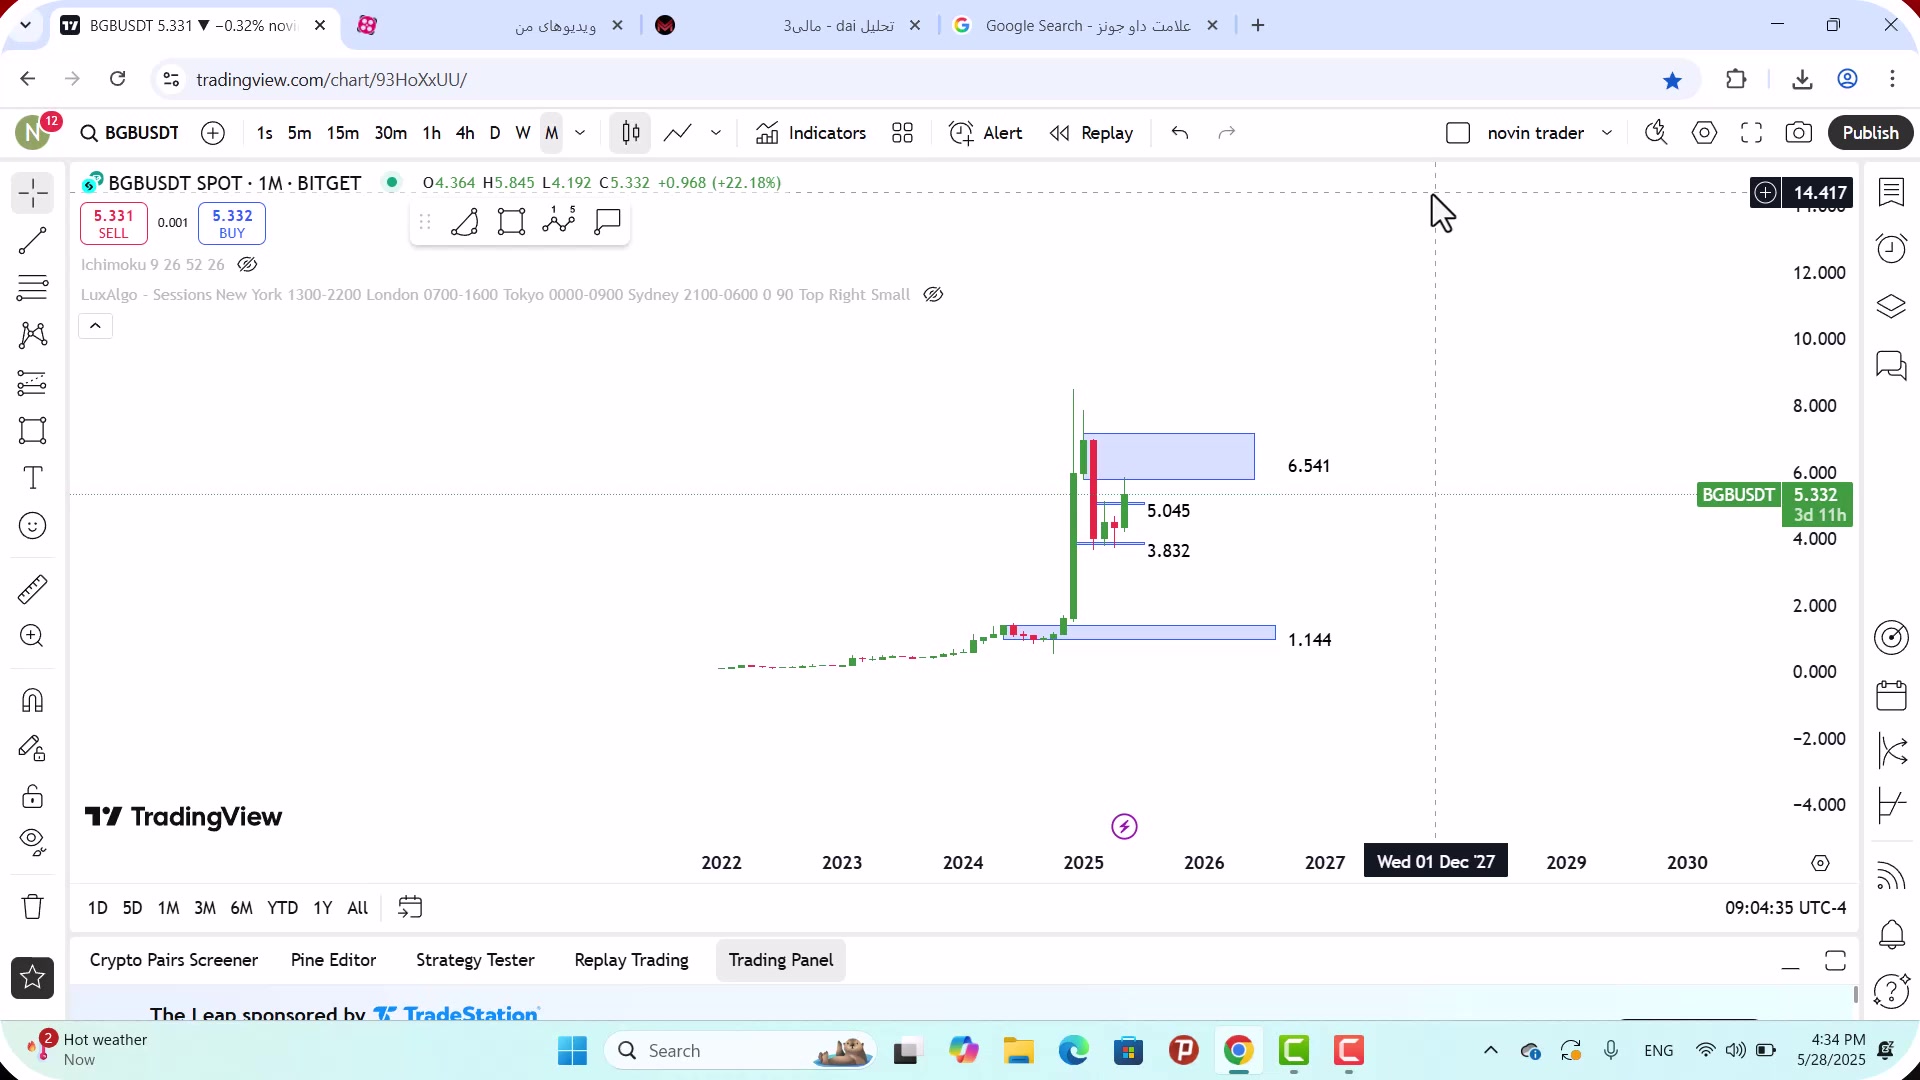Set chart range to 3M

click(x=205, y=908)
